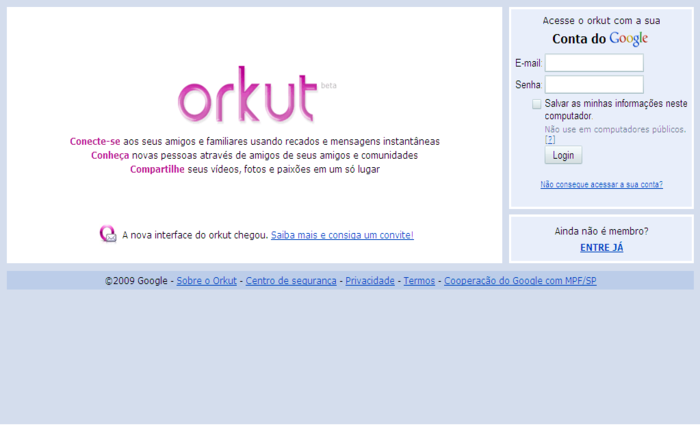The height and width of the screenshot is (425, 700).
Task: Click 'A nova interface do orkut chegou.' text
Action: pyautogui.click(x=195, y=235)
